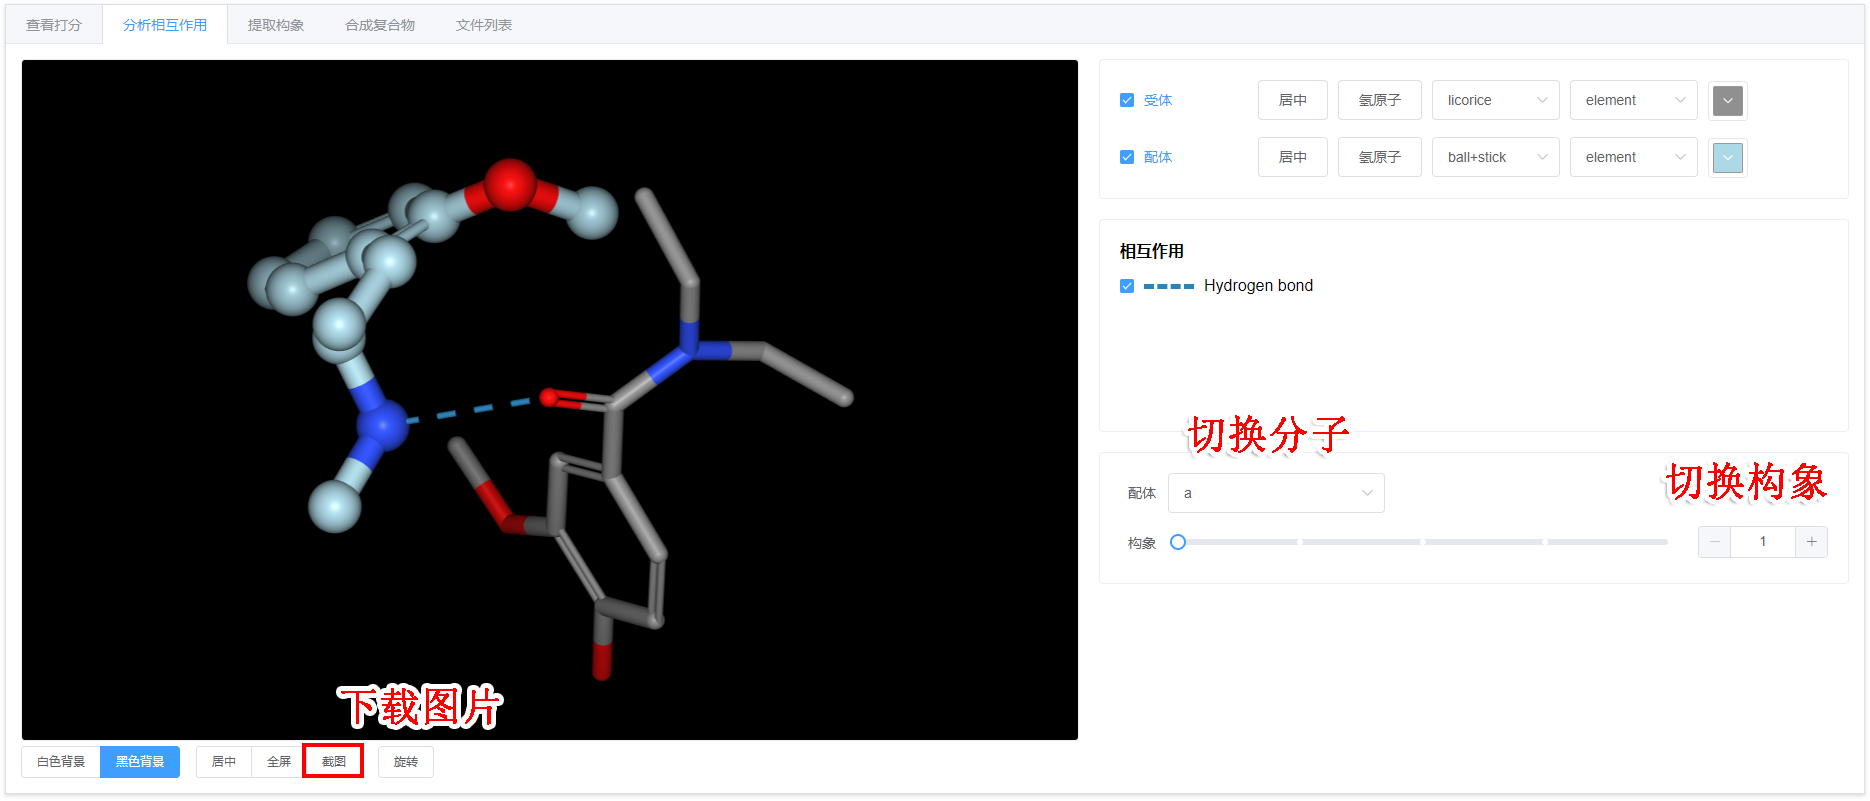Open the 提取构象 tab
The image size is (1870, 801).
[x=276, y=25]
